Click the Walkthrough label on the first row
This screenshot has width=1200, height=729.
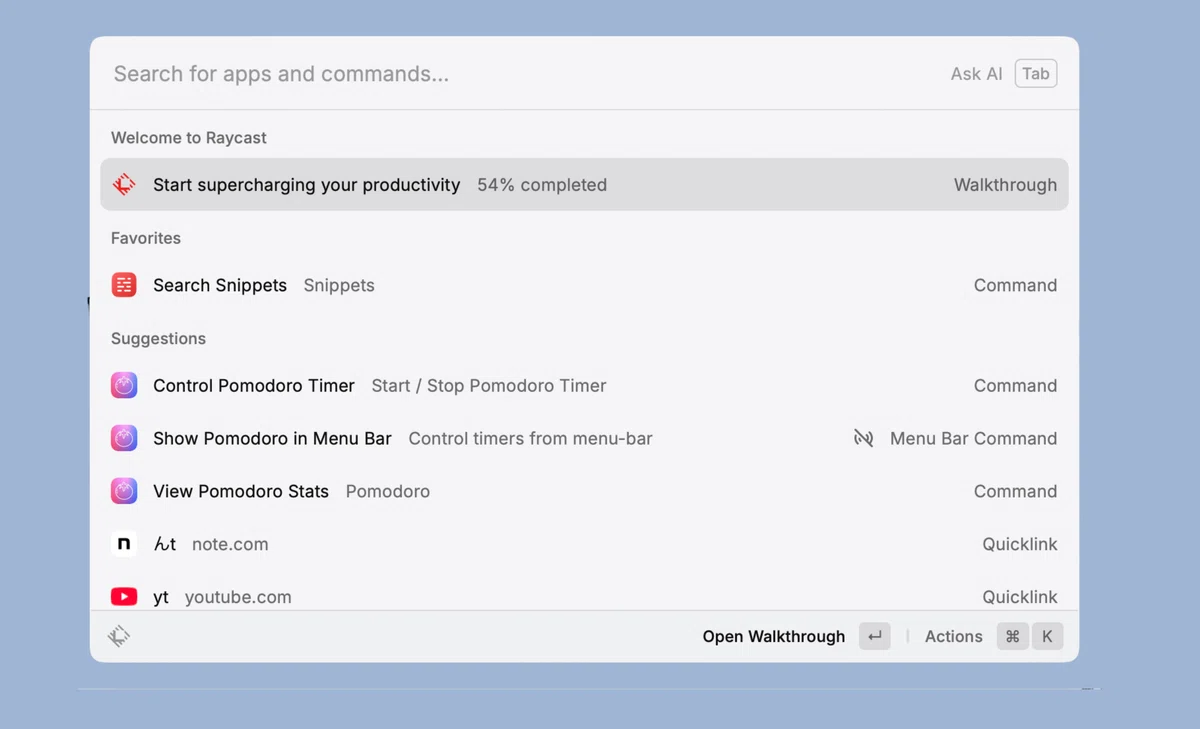1005,185
